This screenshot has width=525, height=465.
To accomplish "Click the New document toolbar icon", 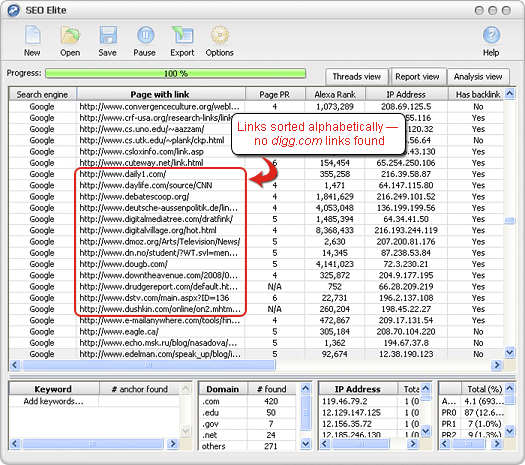I will (x=32, y=35).
